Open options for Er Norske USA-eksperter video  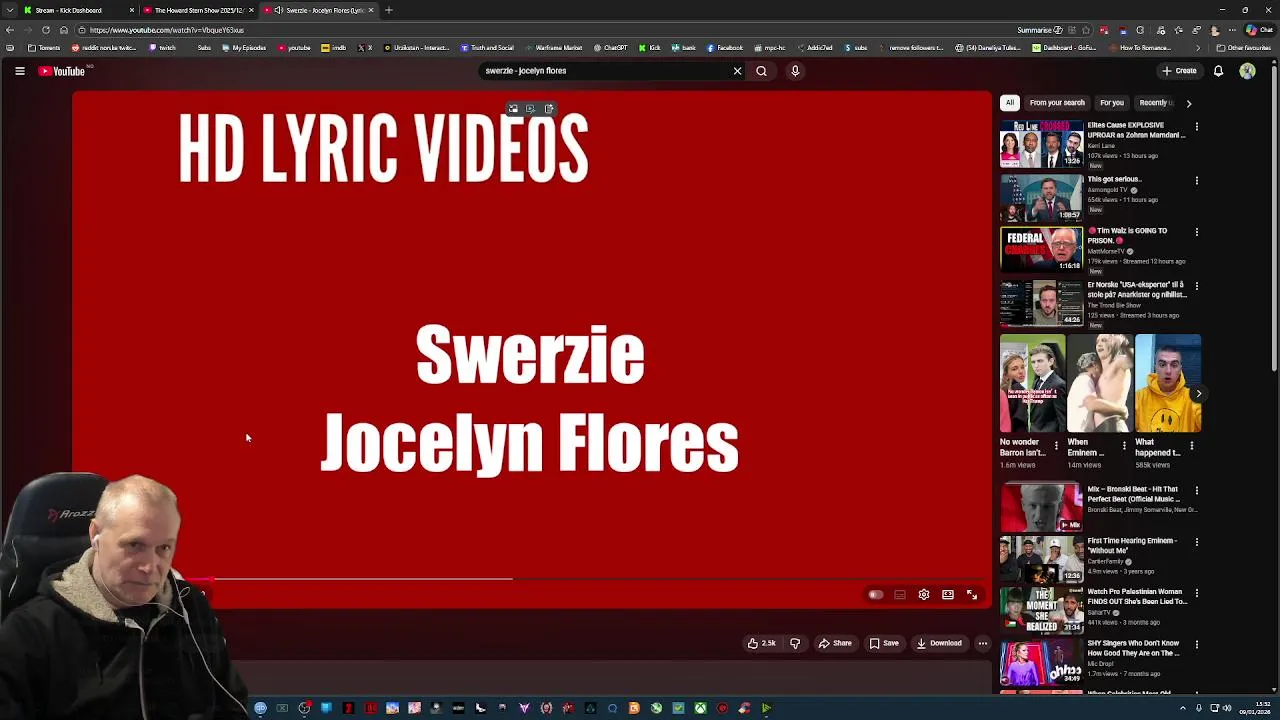pyautogui.click(x=1196, y=286)
